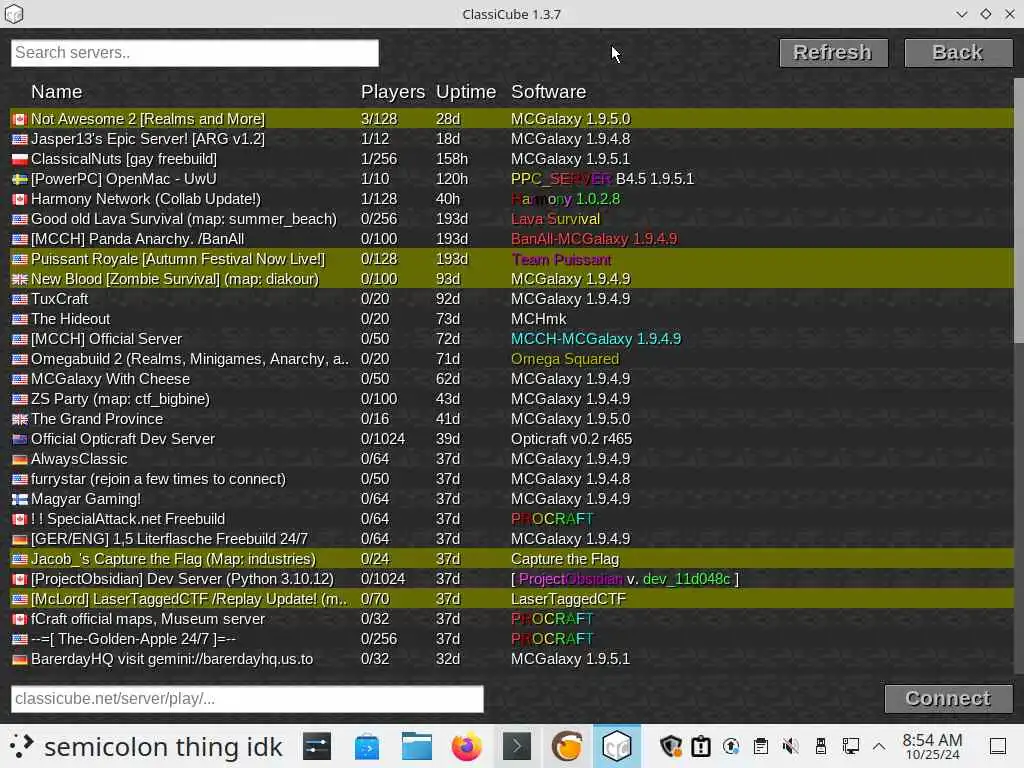The width and height of the screenshot is (1024, 768).
Task: Select The Hideout server
Action: 511,319
